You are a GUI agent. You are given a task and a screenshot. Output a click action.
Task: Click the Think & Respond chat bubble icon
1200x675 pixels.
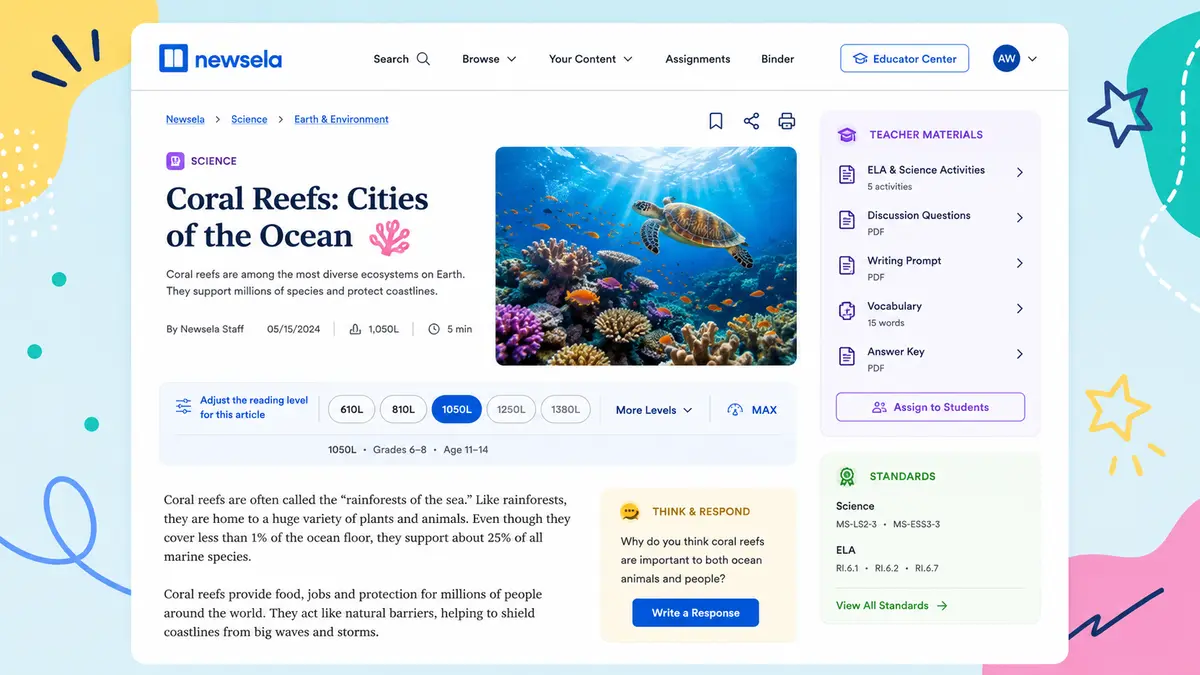click(x=630, y=511)
